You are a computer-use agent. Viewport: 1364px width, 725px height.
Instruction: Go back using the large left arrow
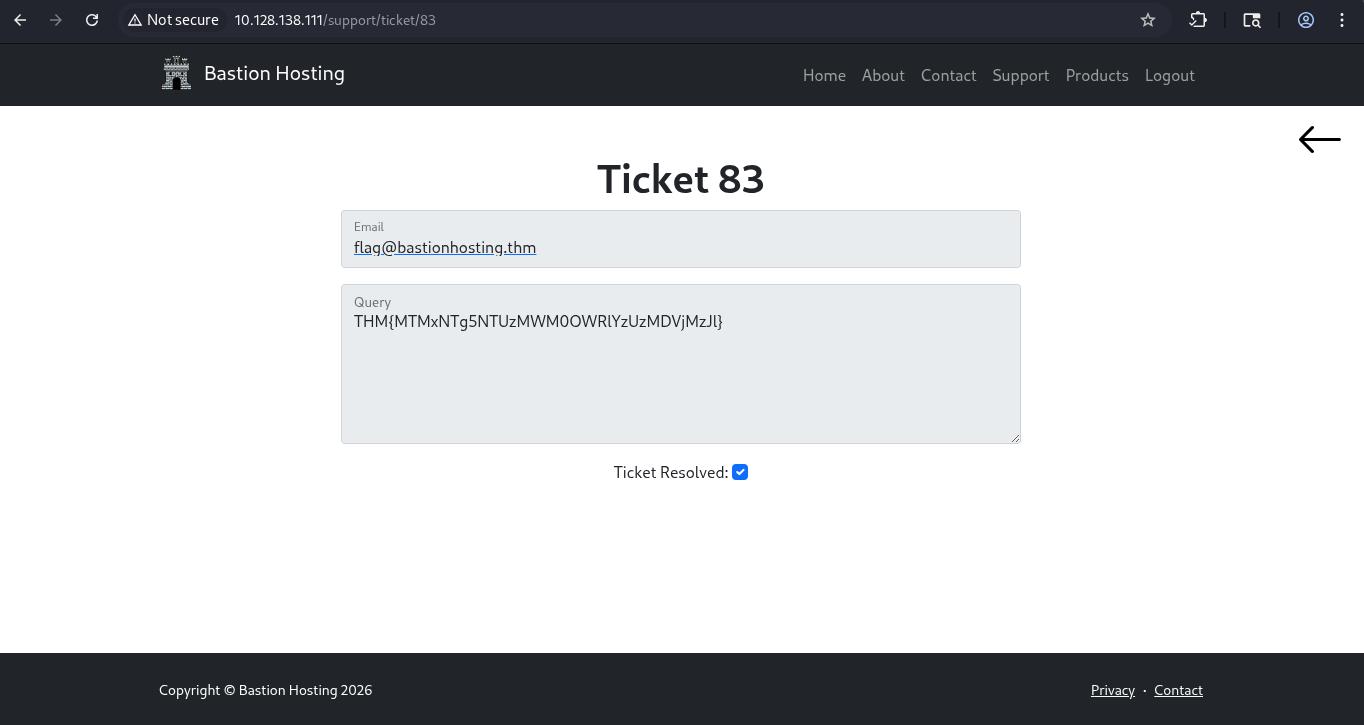pyautogui.click(x=1319, y=140)
